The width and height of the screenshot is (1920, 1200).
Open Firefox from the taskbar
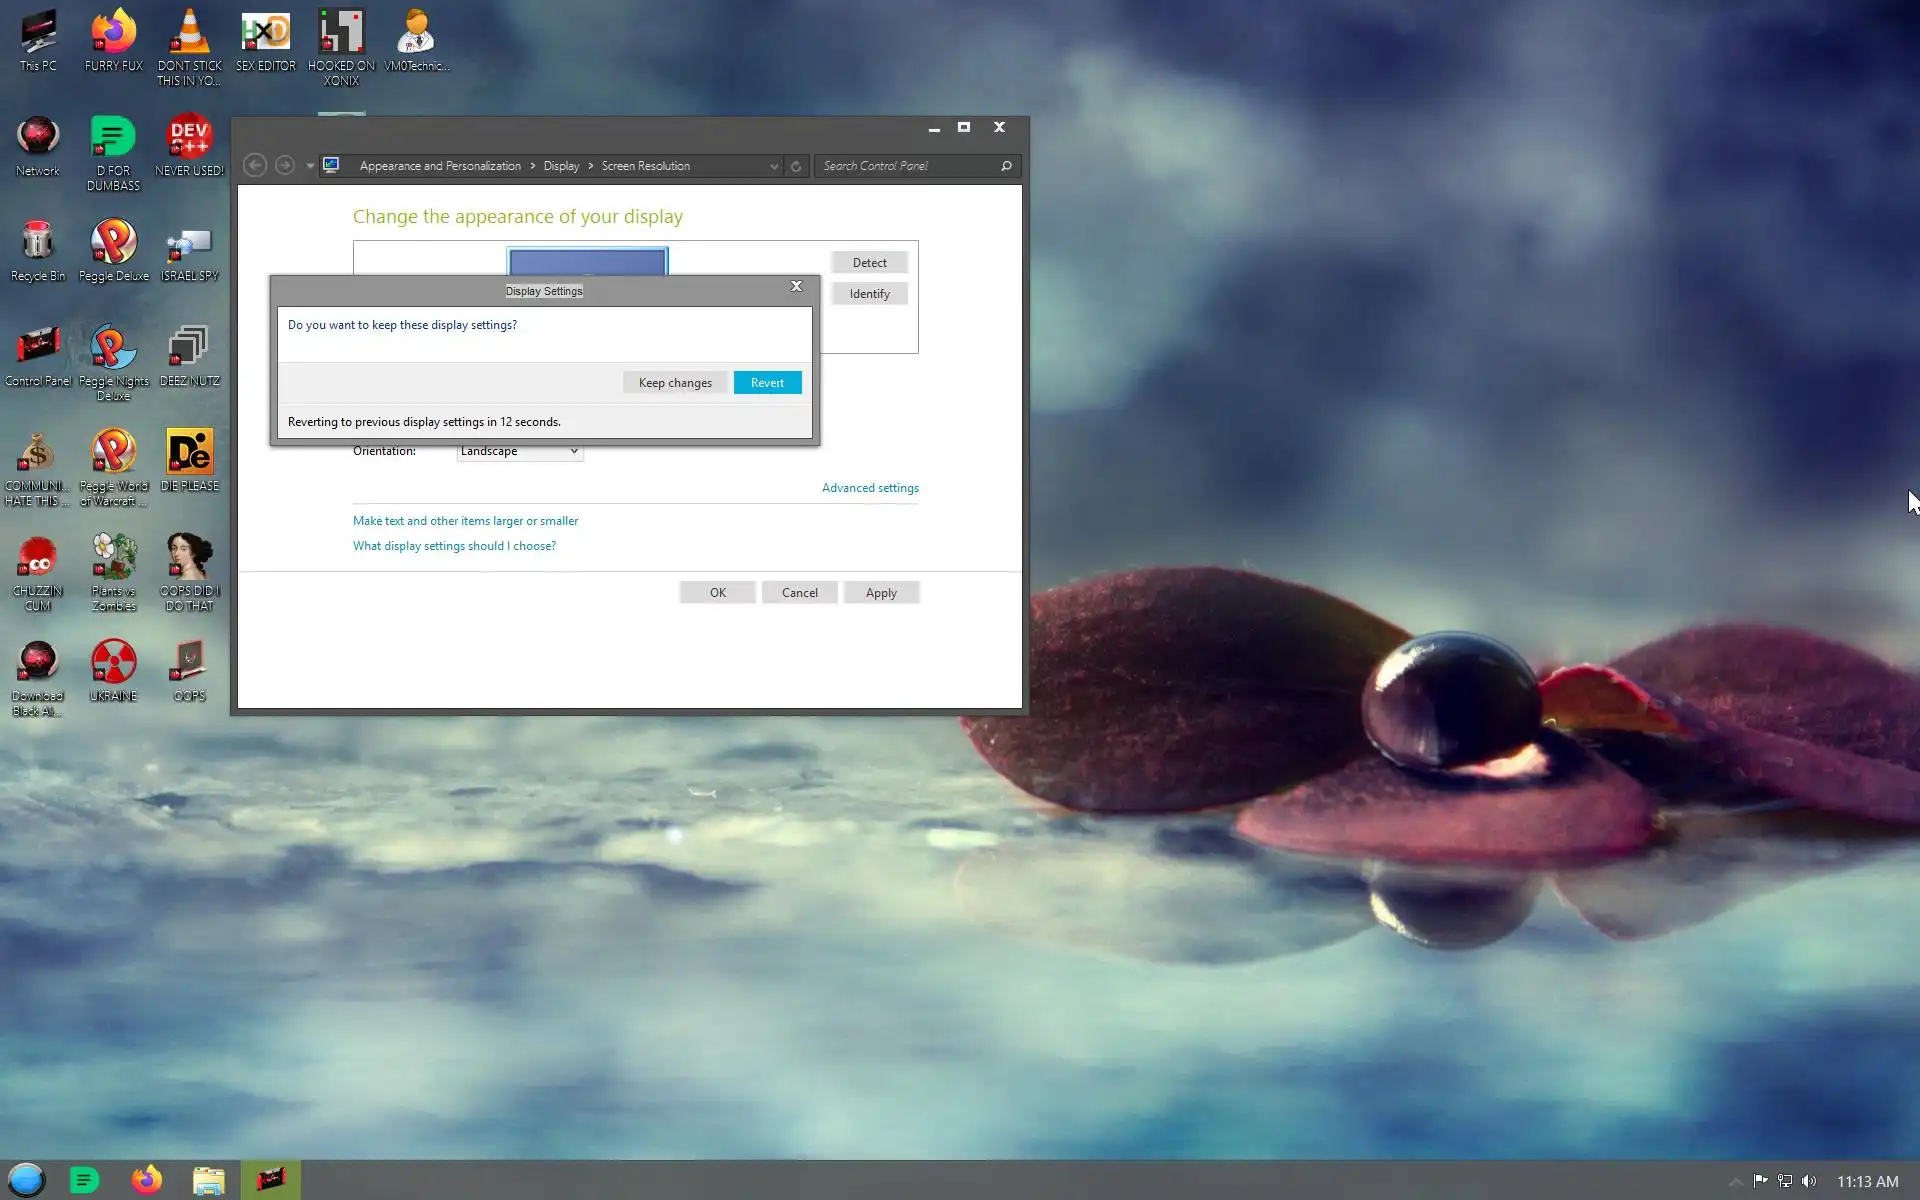coord(147,1180)
